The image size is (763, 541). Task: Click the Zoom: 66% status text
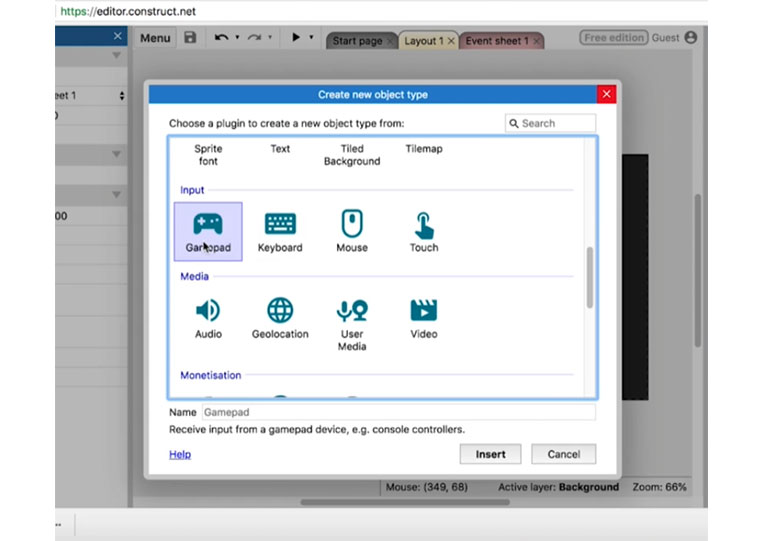659,487
